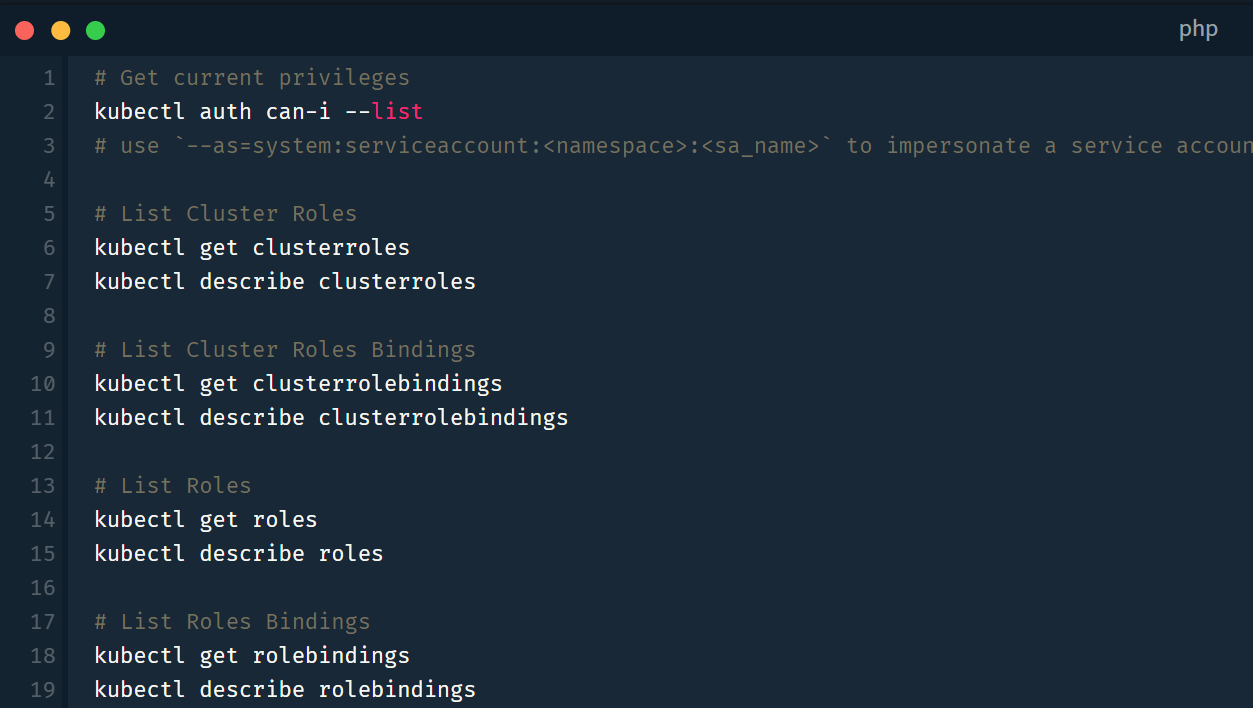1253x708 pixels.
Task: Click the 'List Cluster Roles Bindings' comment
Action: coord(285,350)
